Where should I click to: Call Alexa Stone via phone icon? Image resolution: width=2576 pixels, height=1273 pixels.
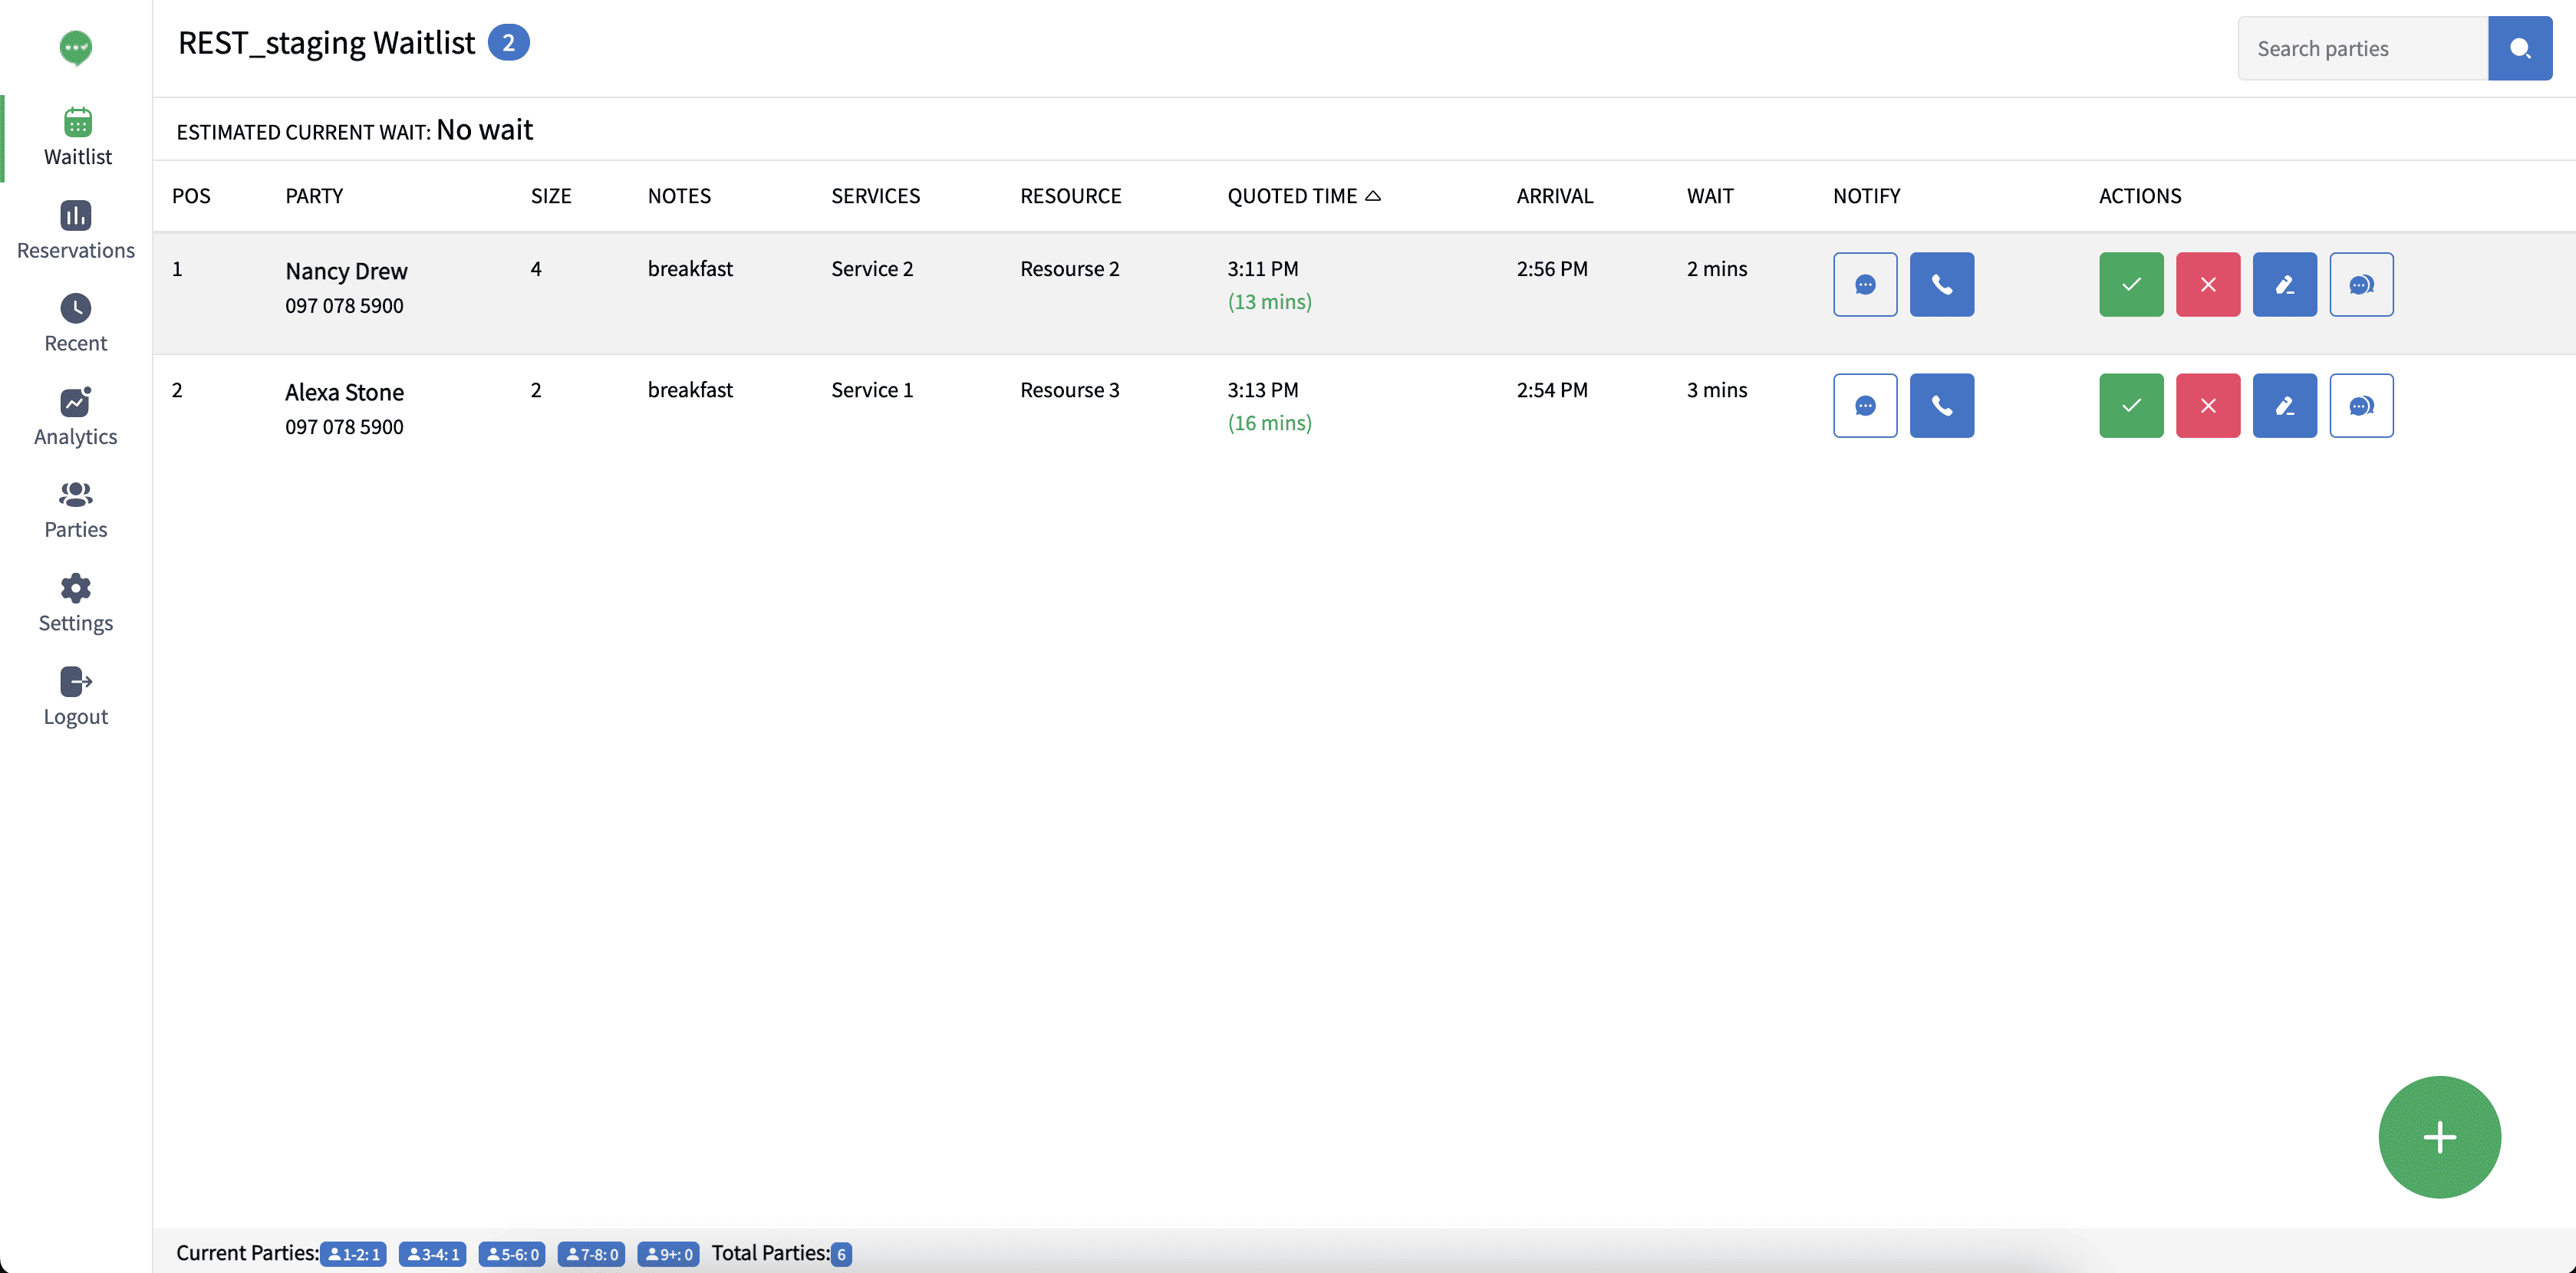point(1941,405)
